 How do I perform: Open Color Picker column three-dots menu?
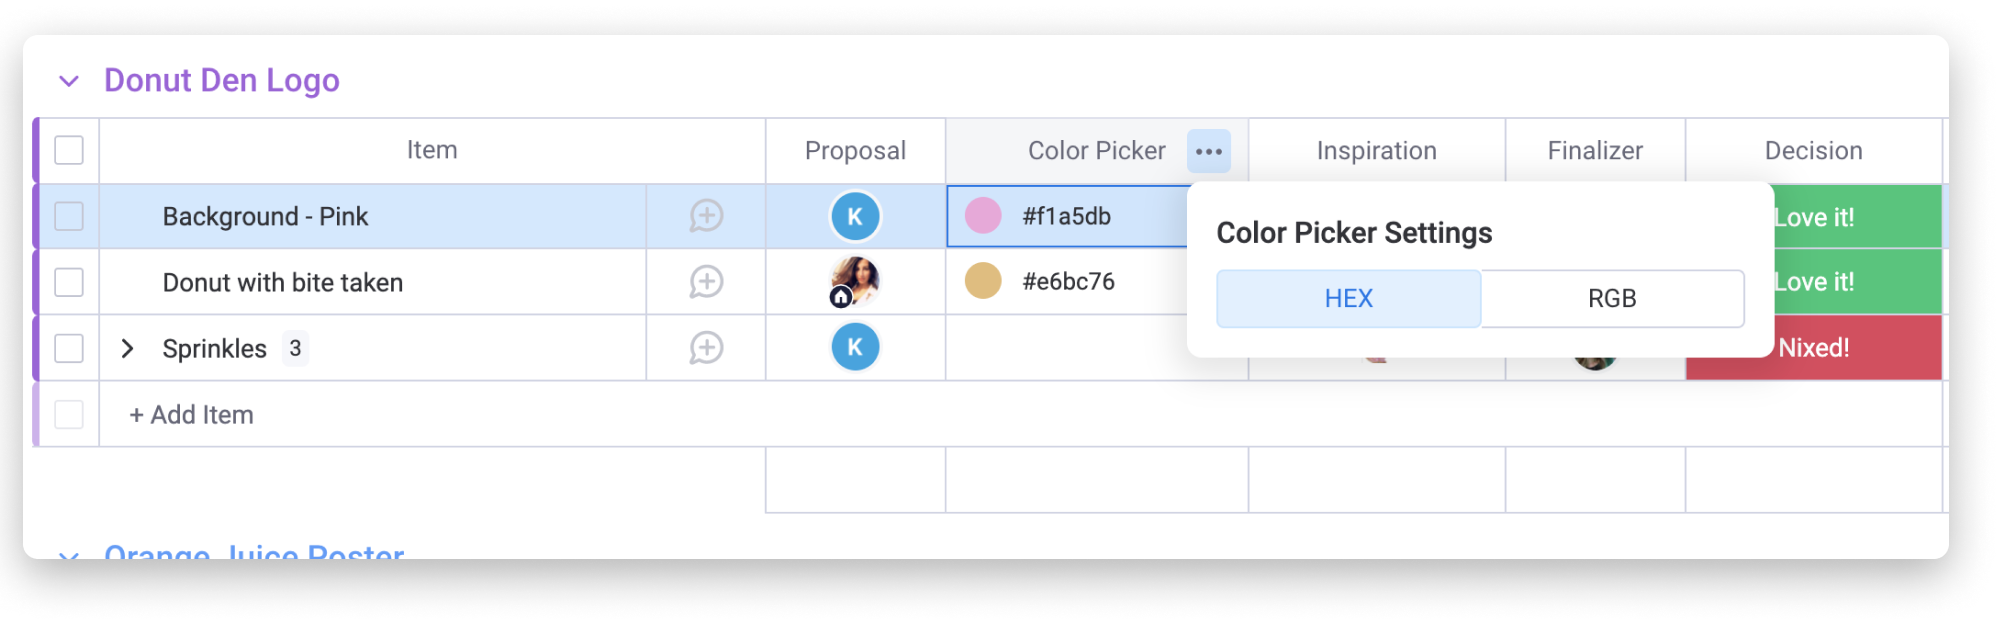[1209, 151]
